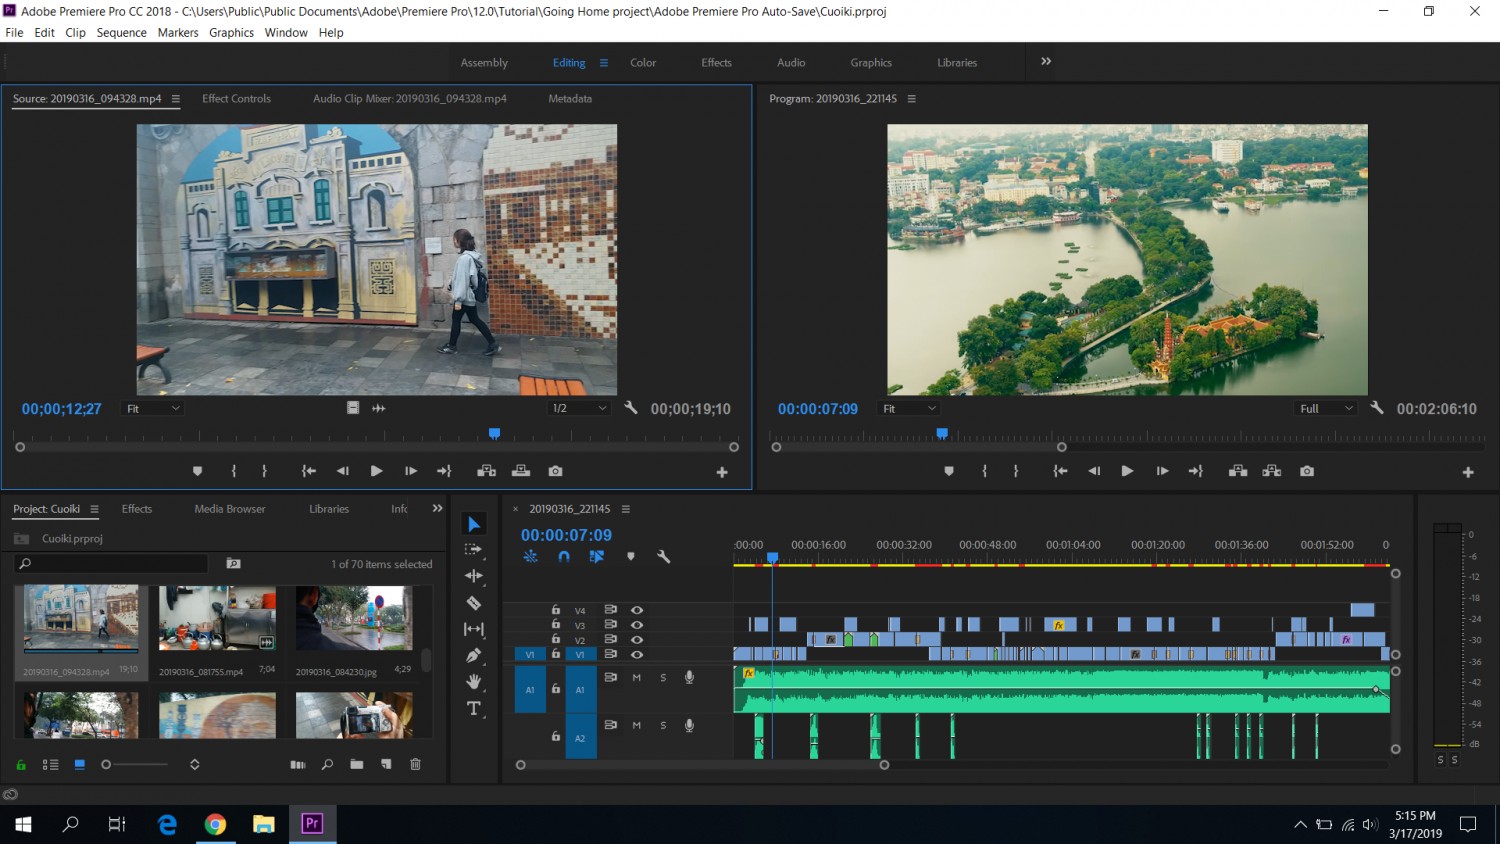
Task: Select the Hand tool
Action: click(474, 682)
